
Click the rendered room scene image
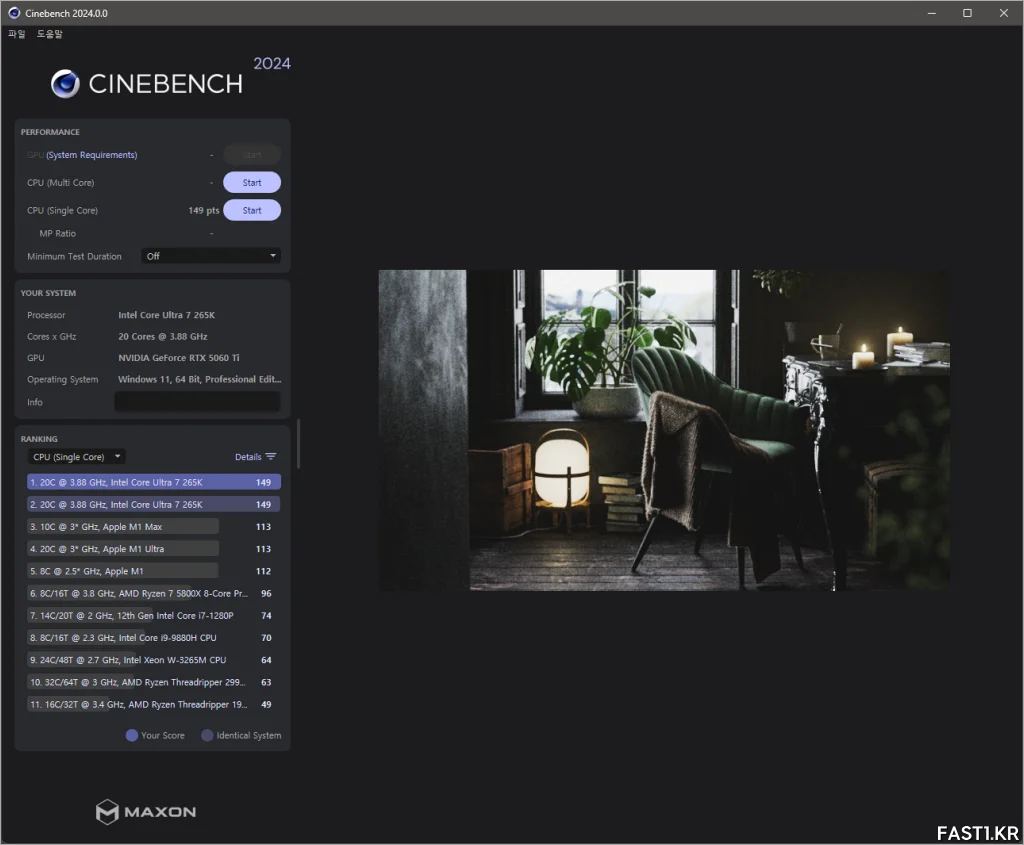664,430
